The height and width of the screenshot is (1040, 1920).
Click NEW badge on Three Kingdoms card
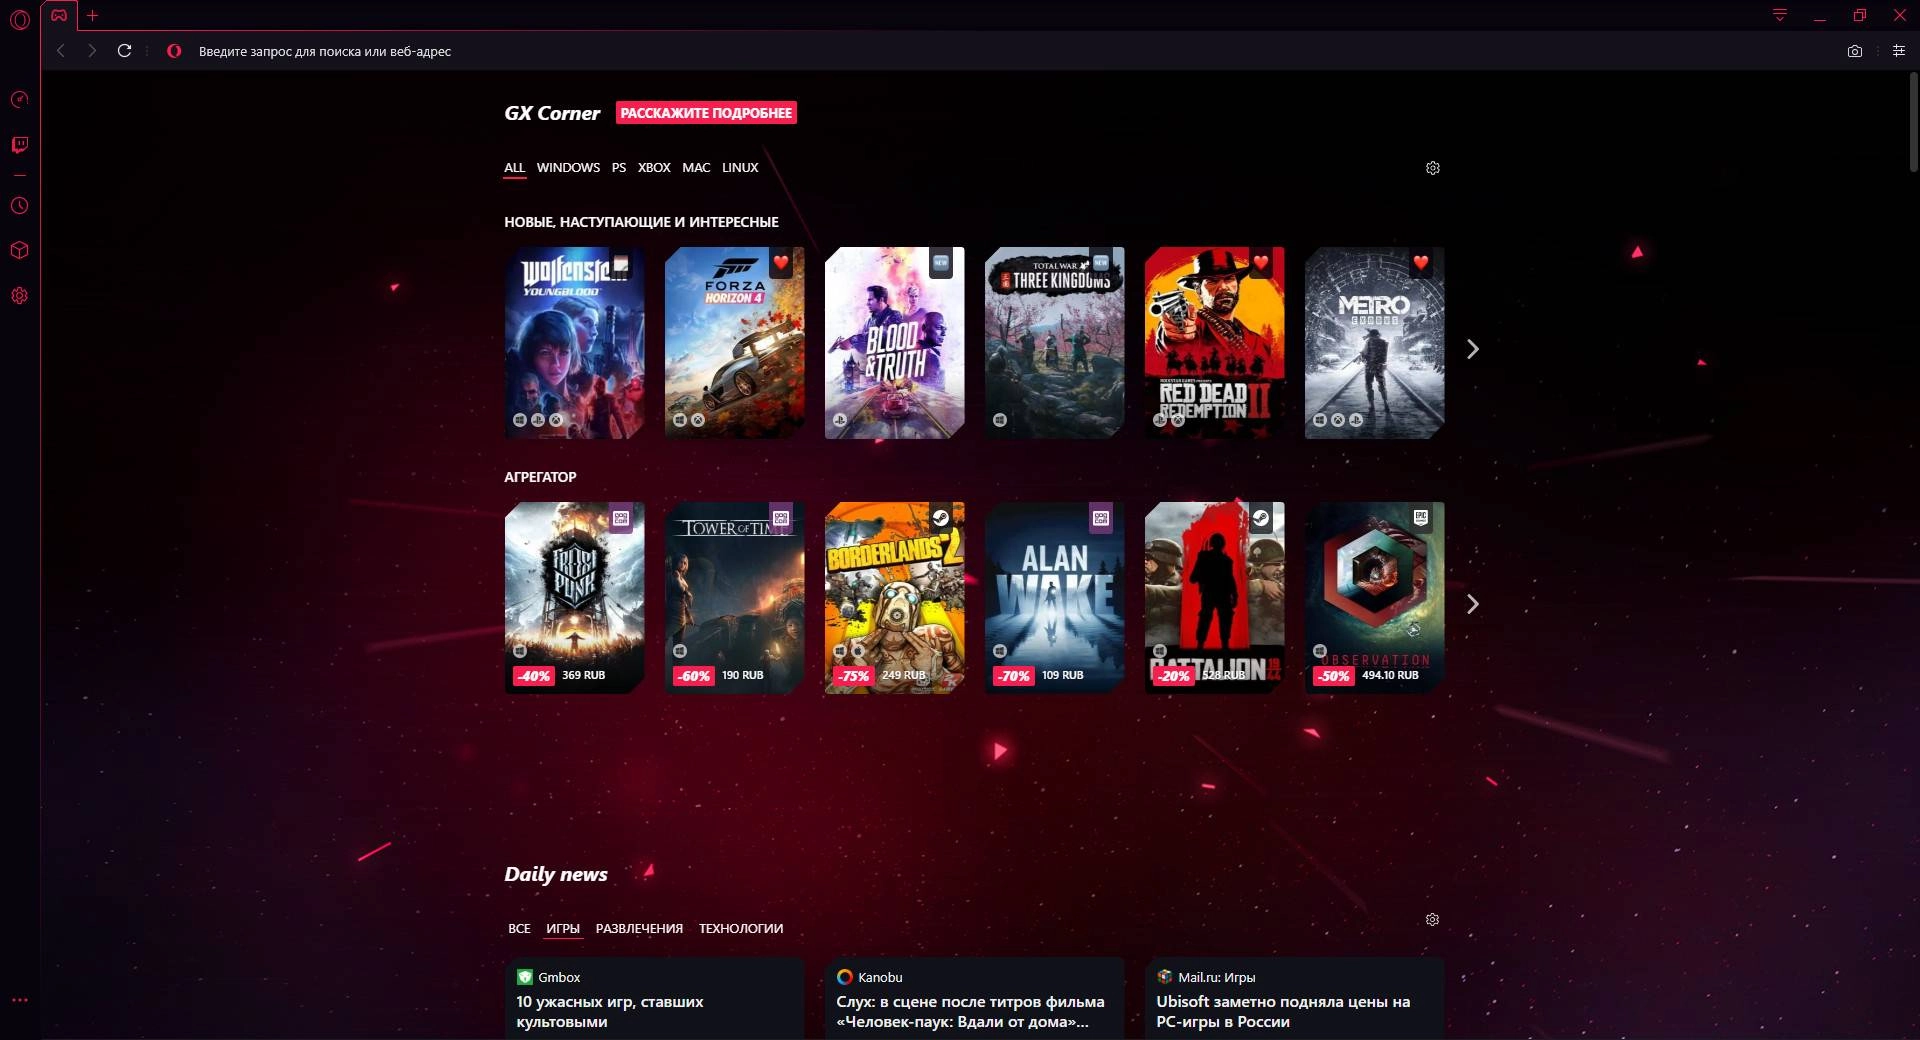pyautogui.click(x=1101, y=263)
